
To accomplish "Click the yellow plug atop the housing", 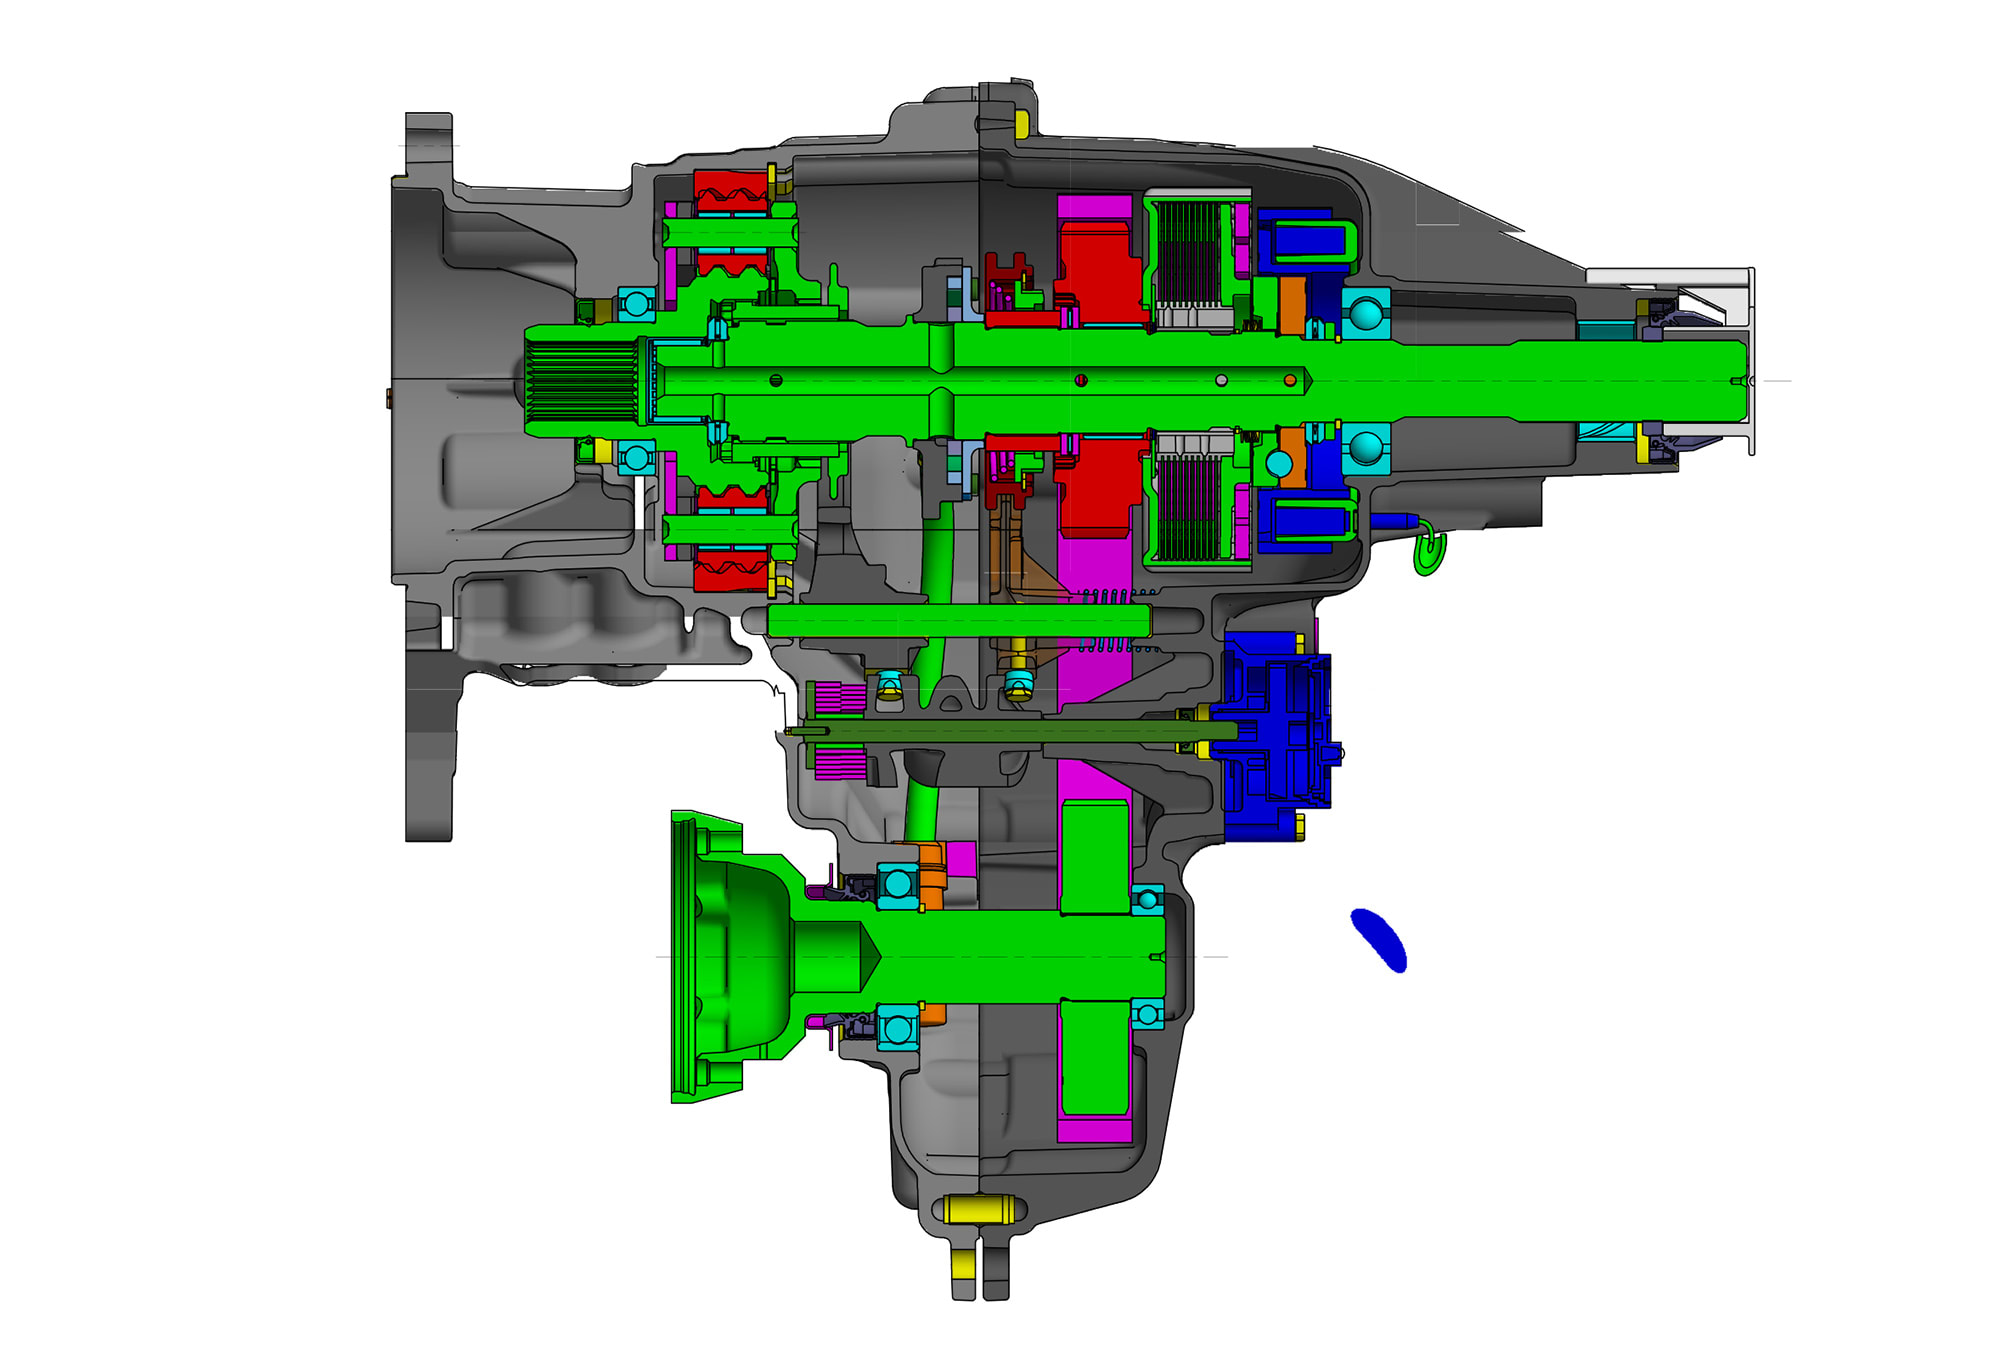I will point(1021,125).
